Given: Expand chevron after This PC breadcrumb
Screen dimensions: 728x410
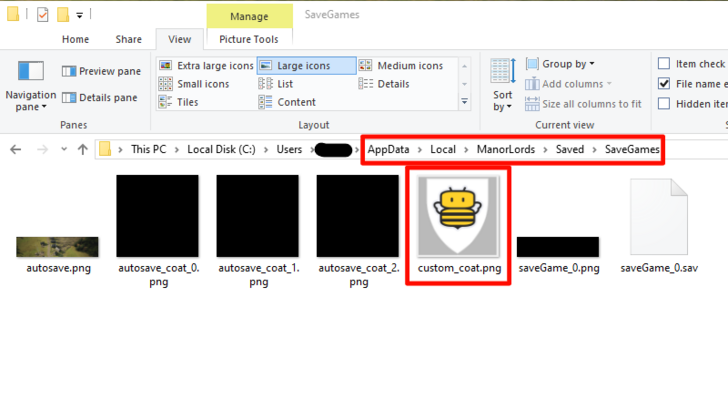Looking at the screenshot, I should 177,150.
